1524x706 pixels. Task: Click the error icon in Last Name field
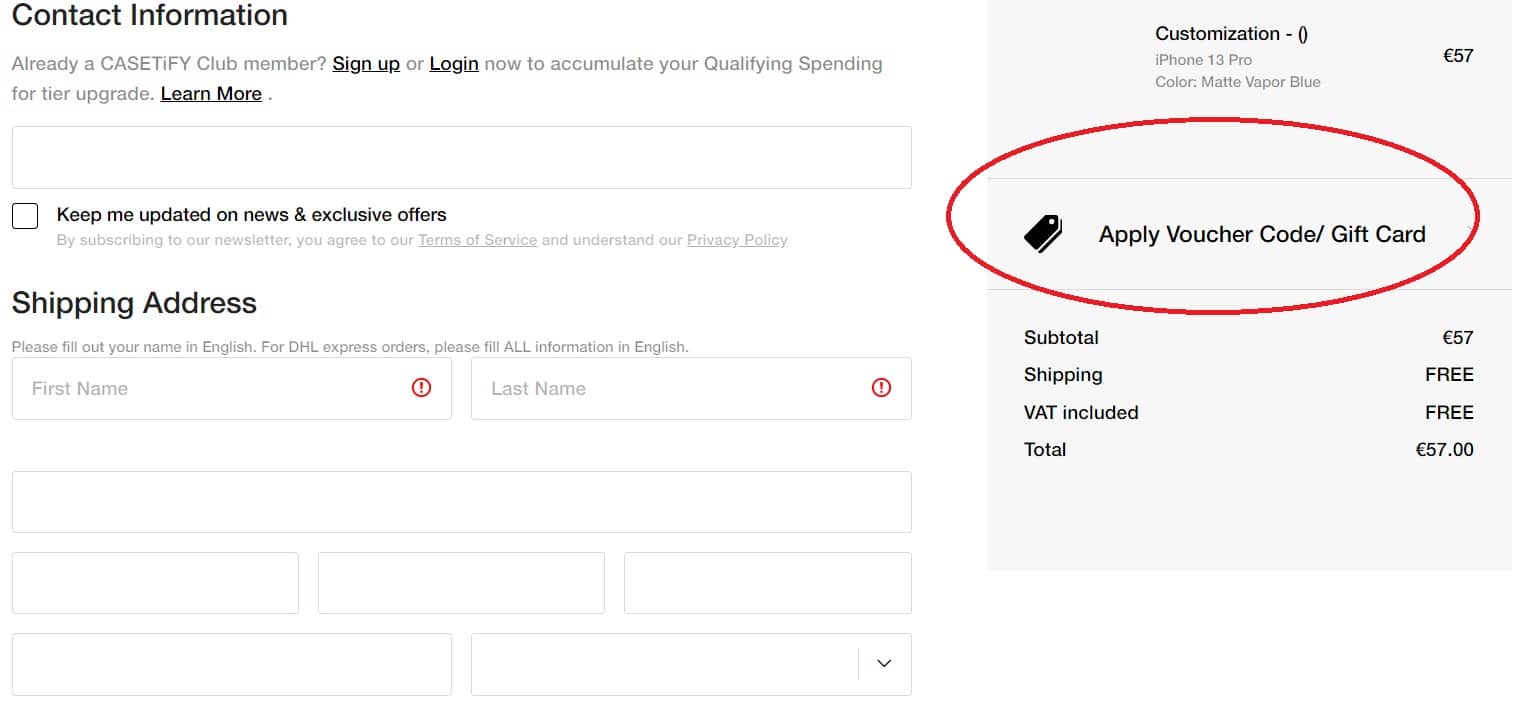(x=881, y=388)
